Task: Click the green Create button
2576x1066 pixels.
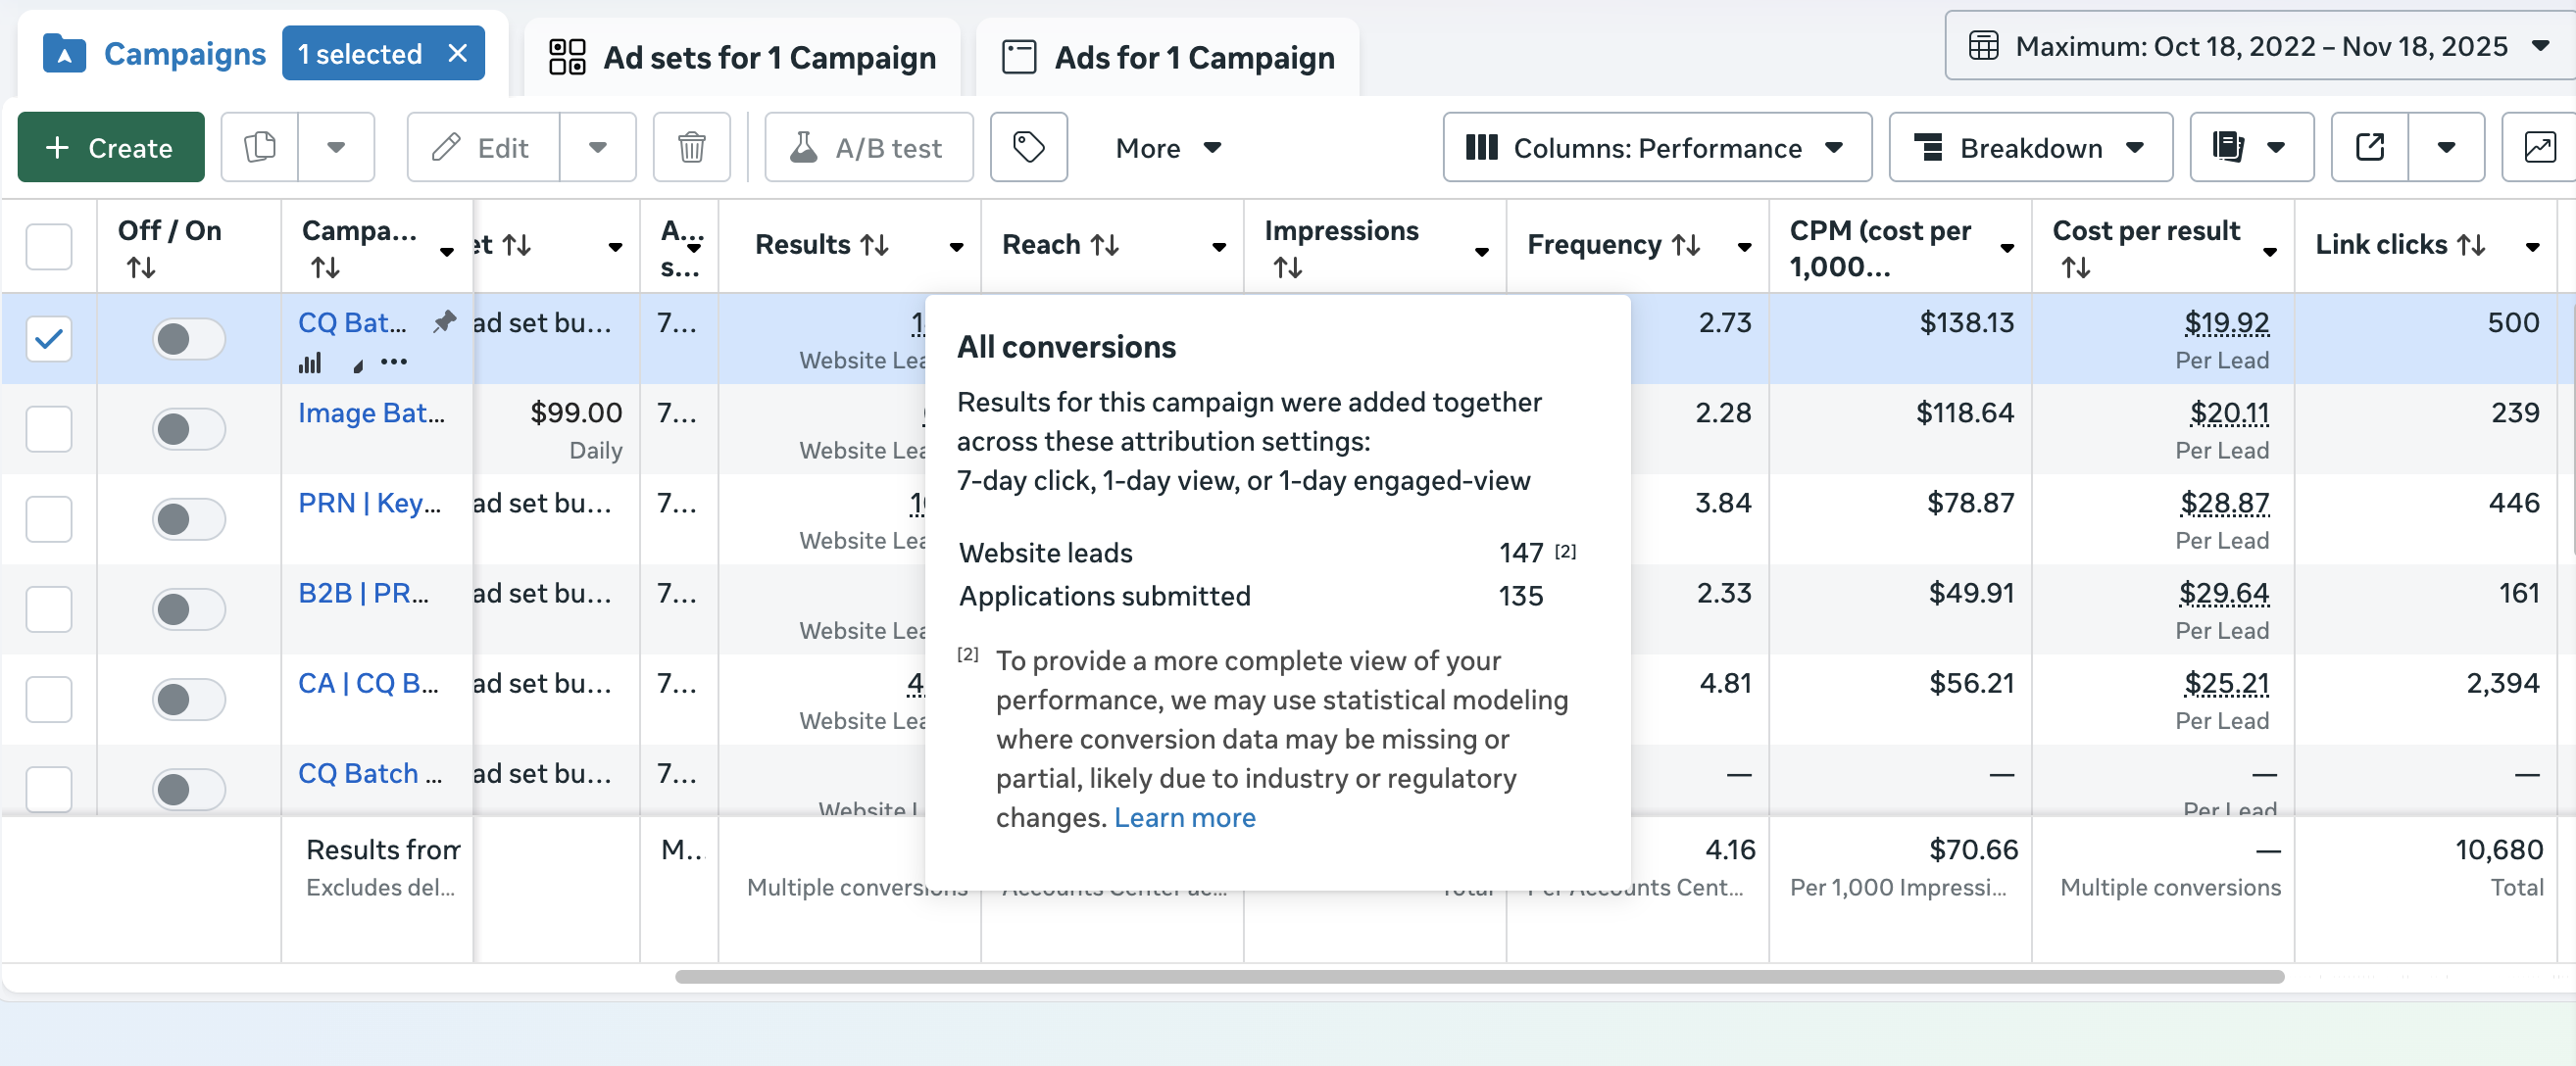Action: point(111,147)
